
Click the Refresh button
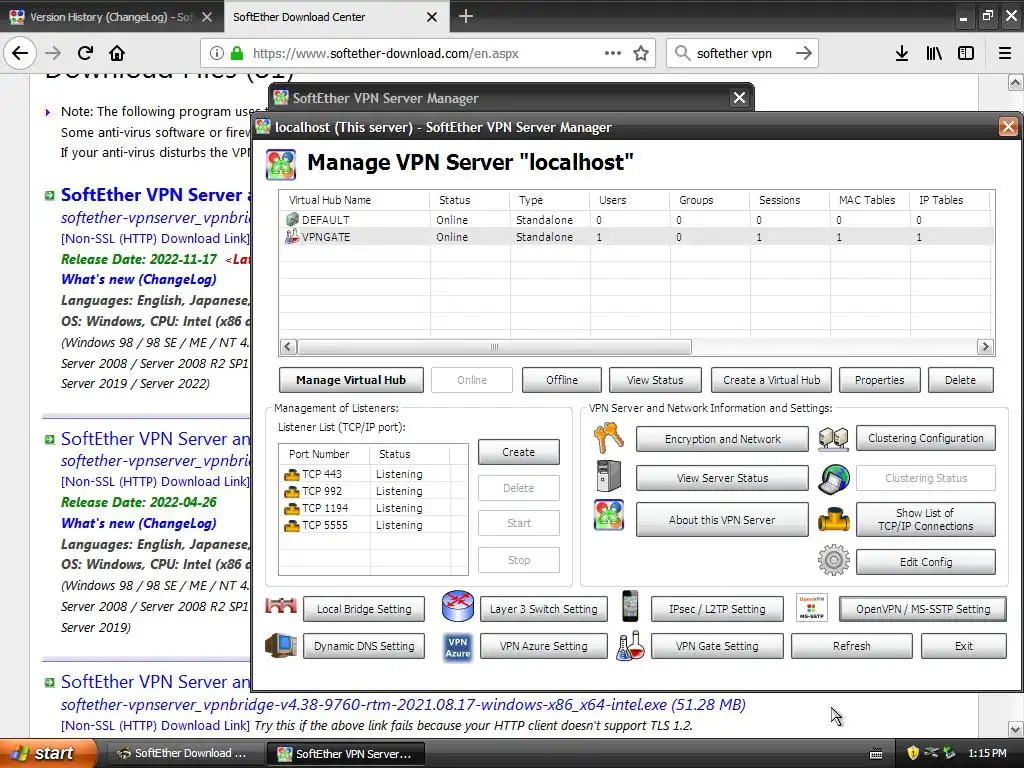coord(852,646)
